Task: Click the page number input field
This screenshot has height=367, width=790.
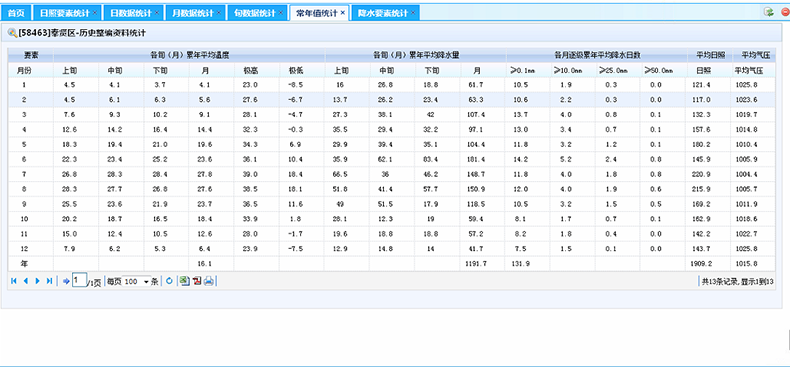Action: point(80,280)
